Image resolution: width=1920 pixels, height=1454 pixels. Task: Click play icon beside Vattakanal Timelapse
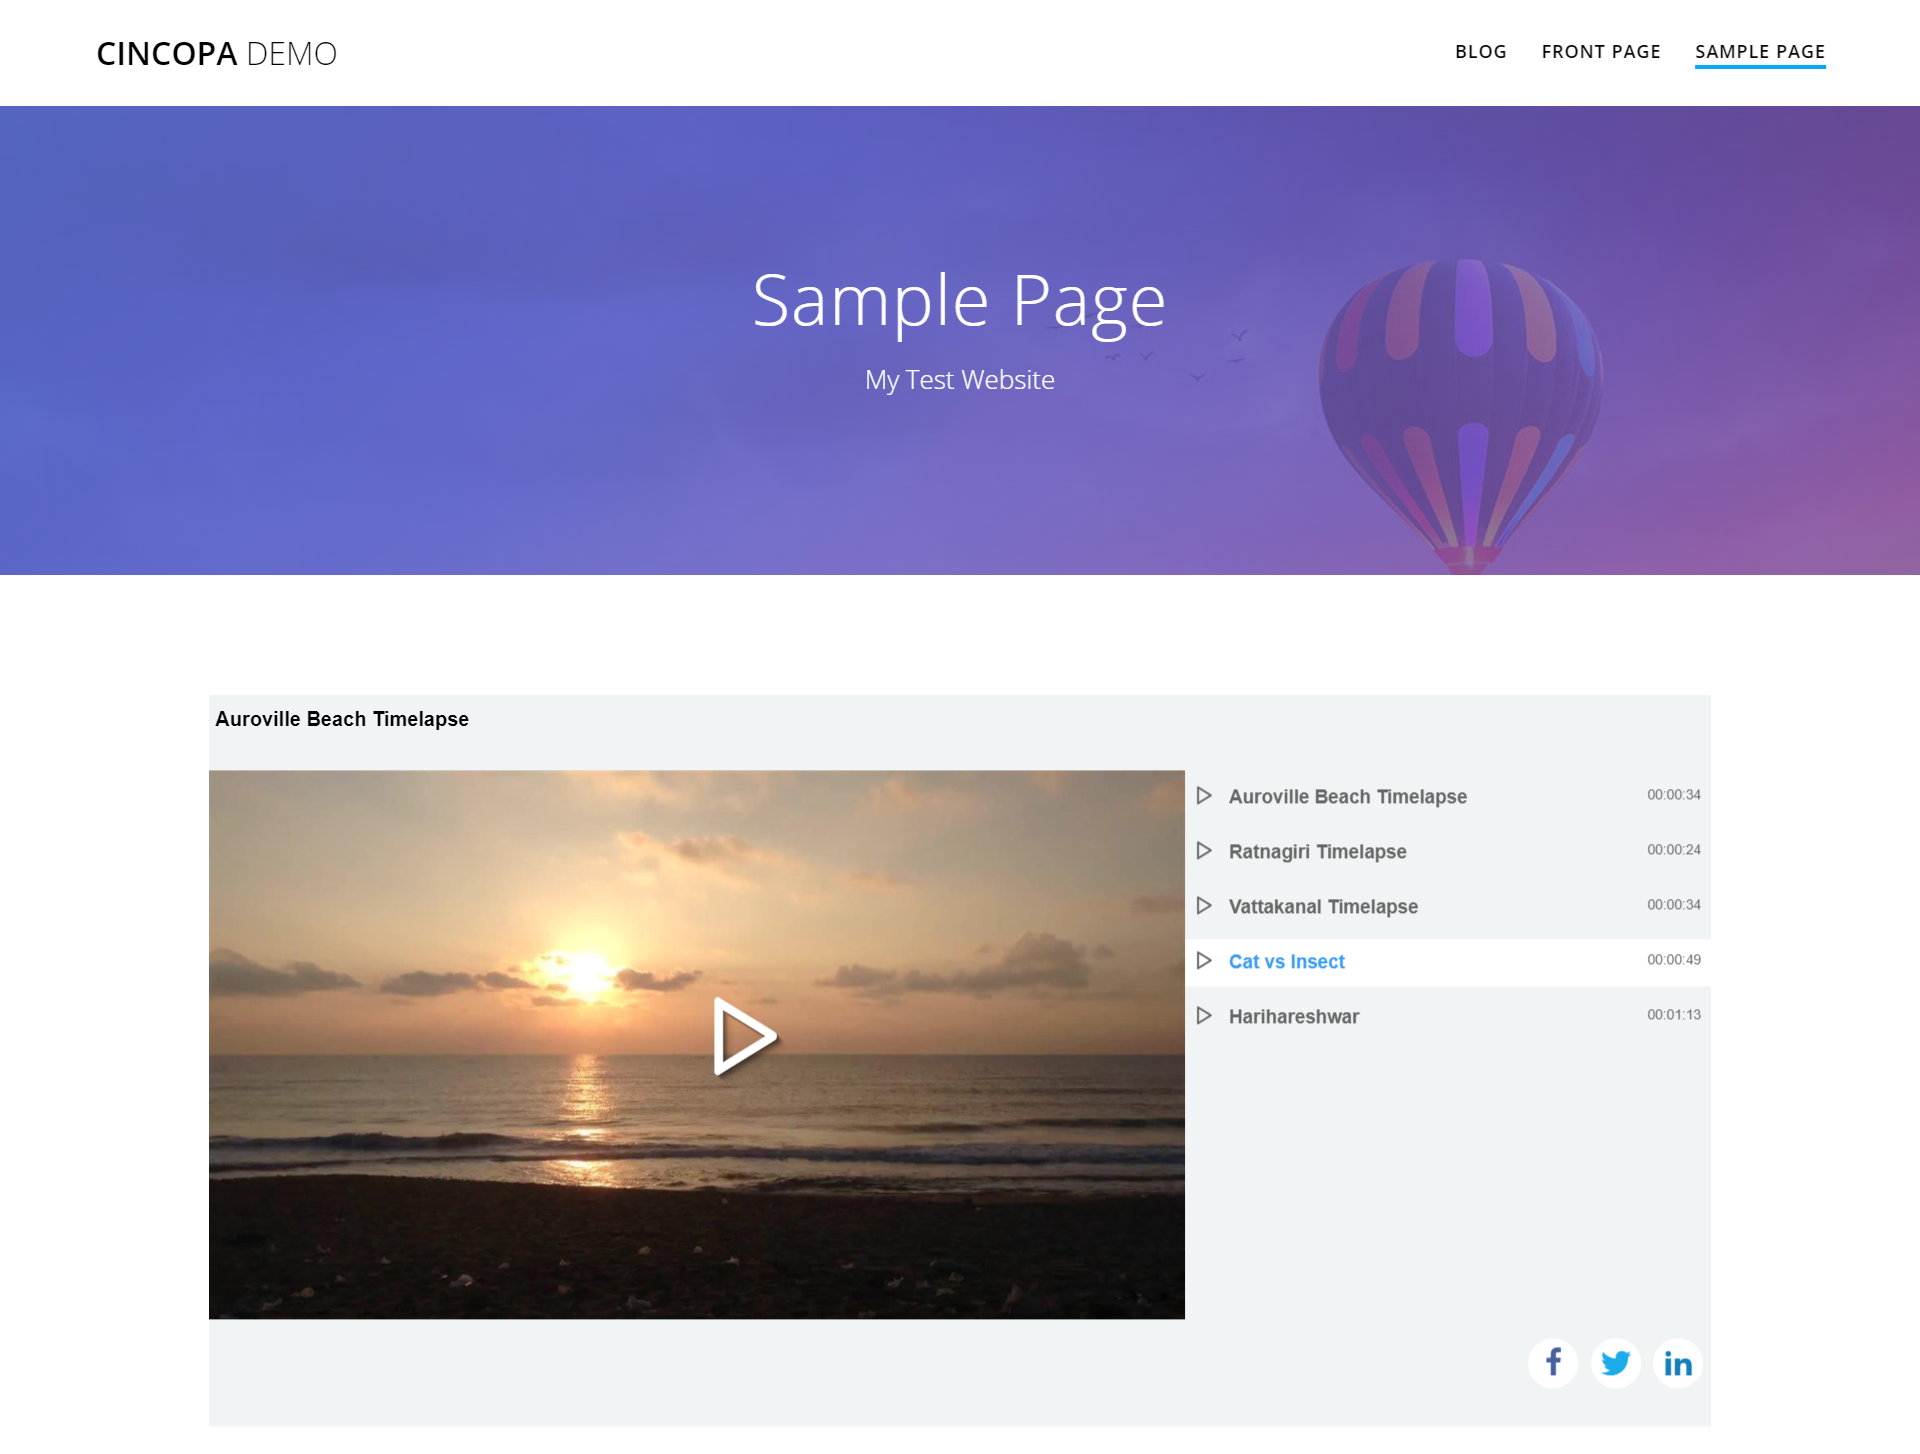1204,906
